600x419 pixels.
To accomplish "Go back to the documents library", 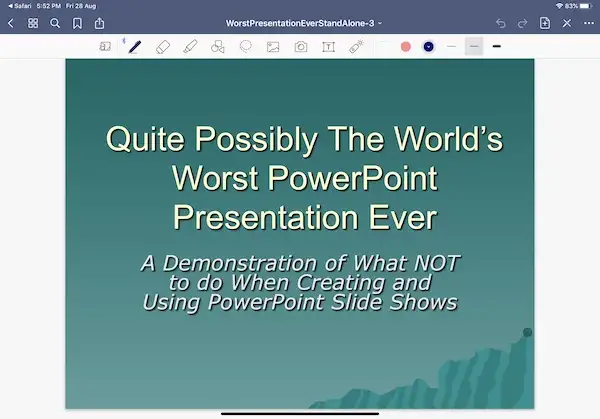I will pos(10,22).
